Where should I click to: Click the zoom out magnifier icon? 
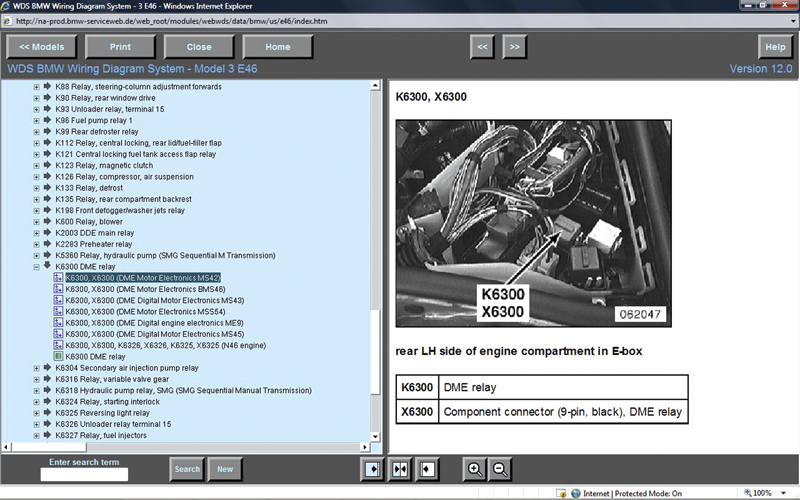pyautogui.click(x=500, y=469)
